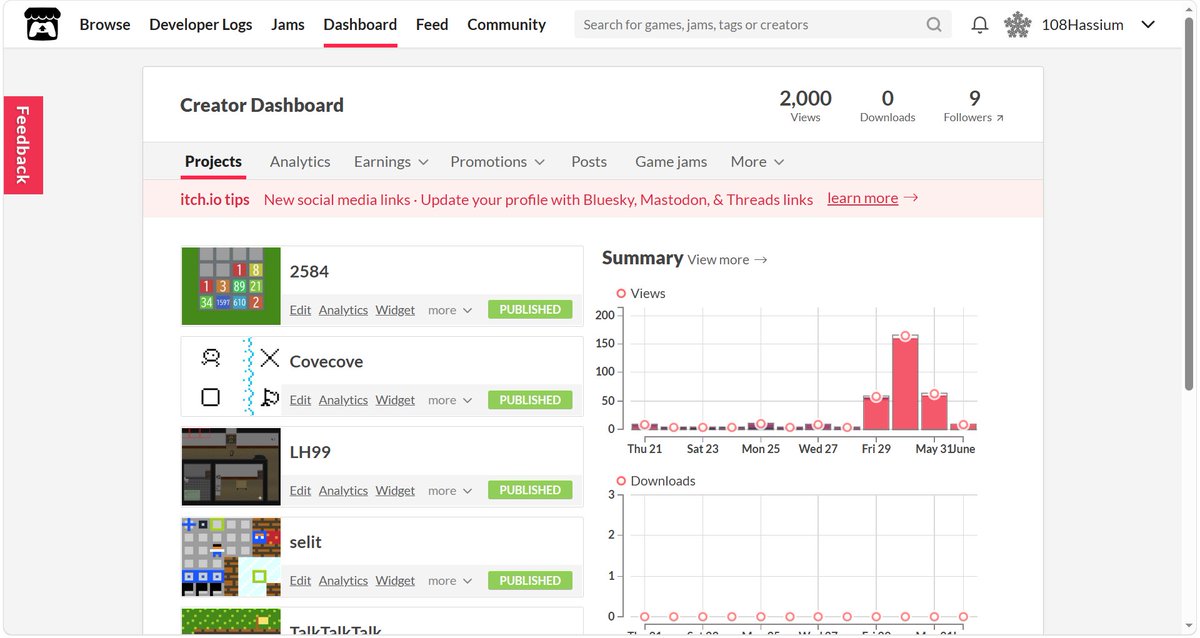Image resolution: width=1200 pixels, height=638 pixels.
Task: Click the 0 Downloads stat
Action: point(887,106)
